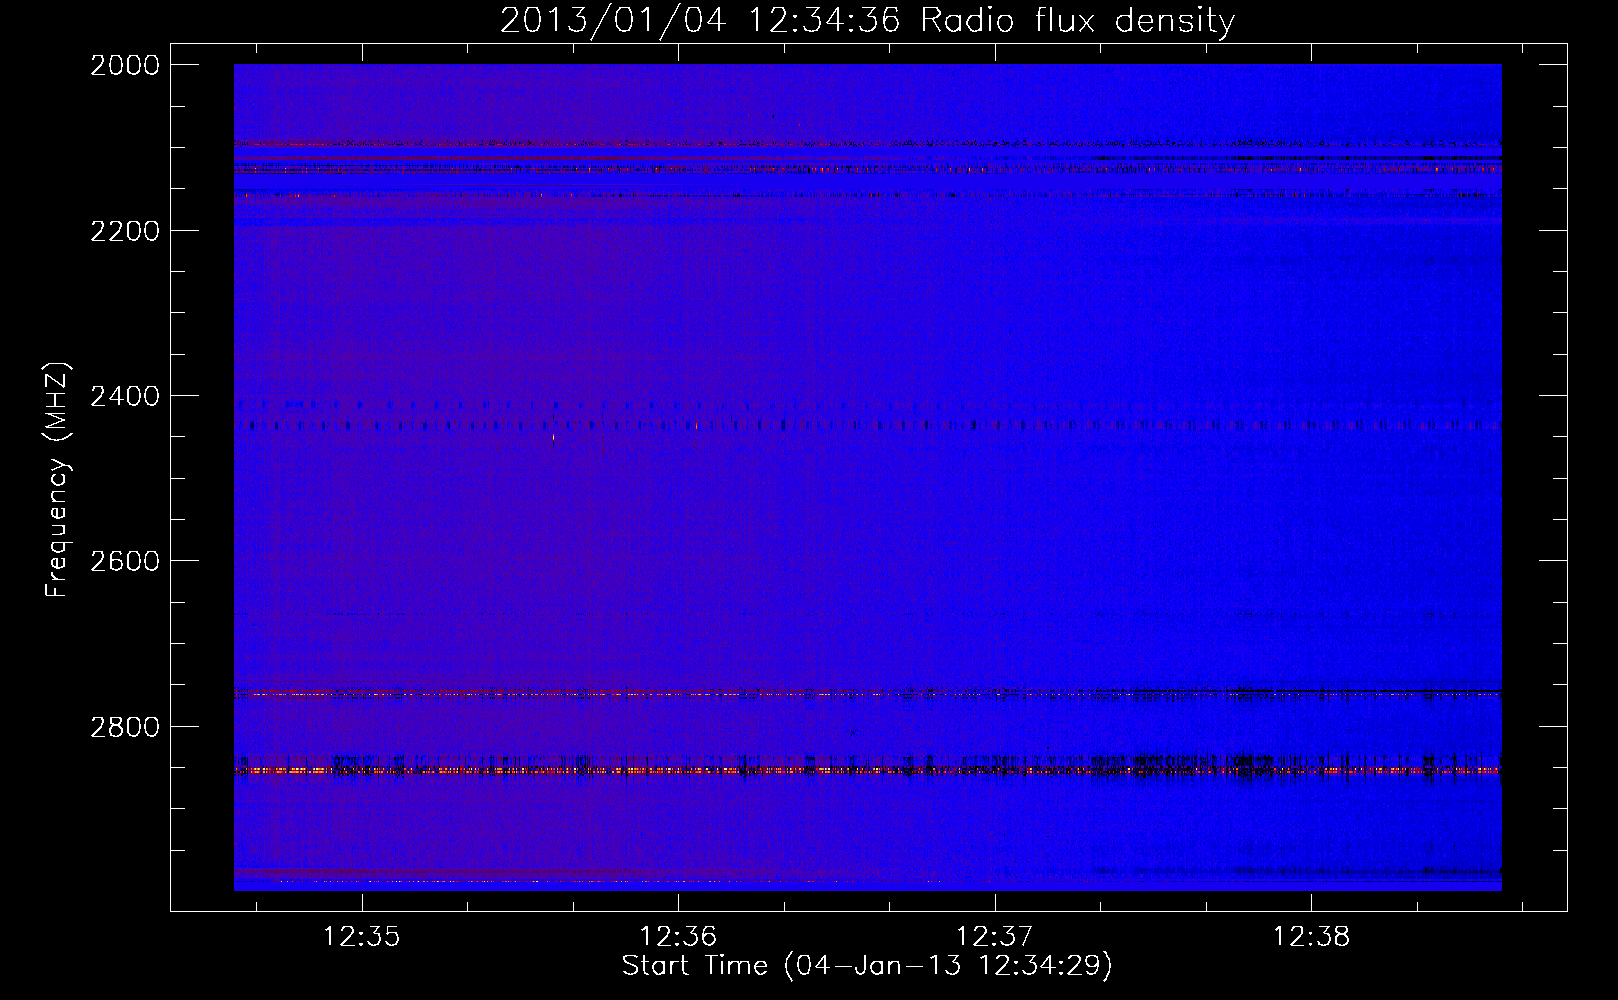
Task: Click the 12:37 time tick label
Action: (x=994, y=937)
